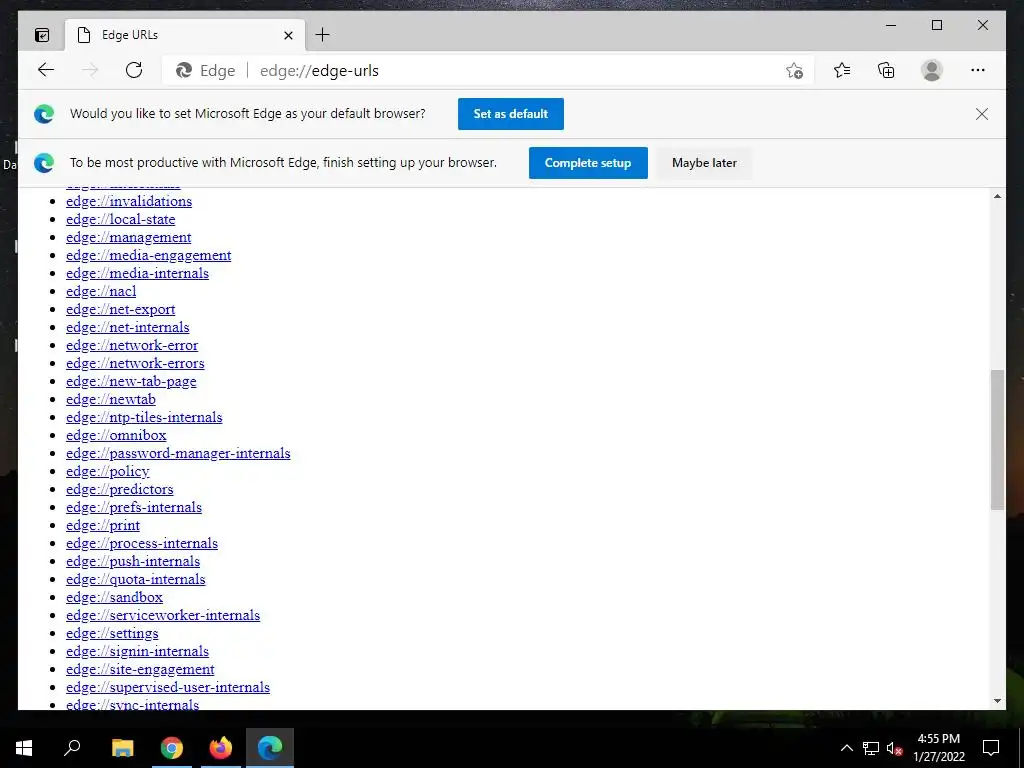Open the edge://network-errors link
Screen dimensions: 1024x768
(135, 363)
